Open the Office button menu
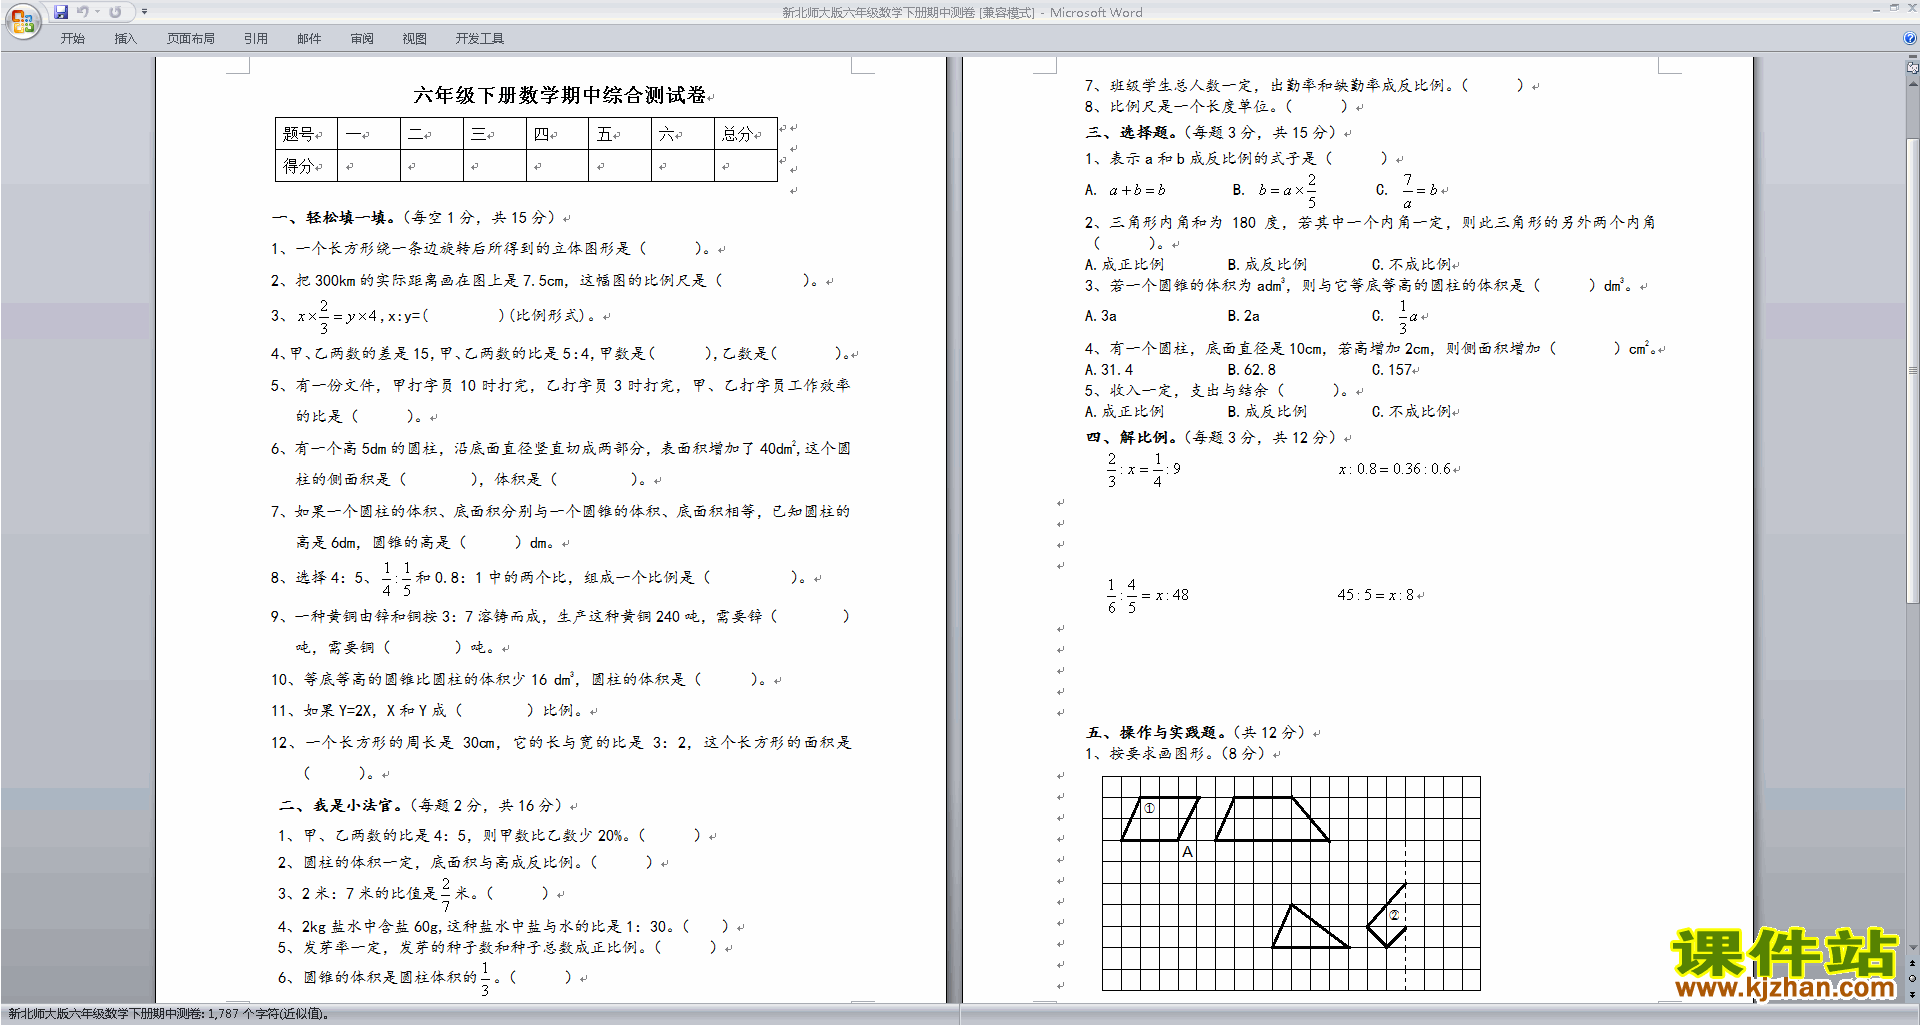 22,20
